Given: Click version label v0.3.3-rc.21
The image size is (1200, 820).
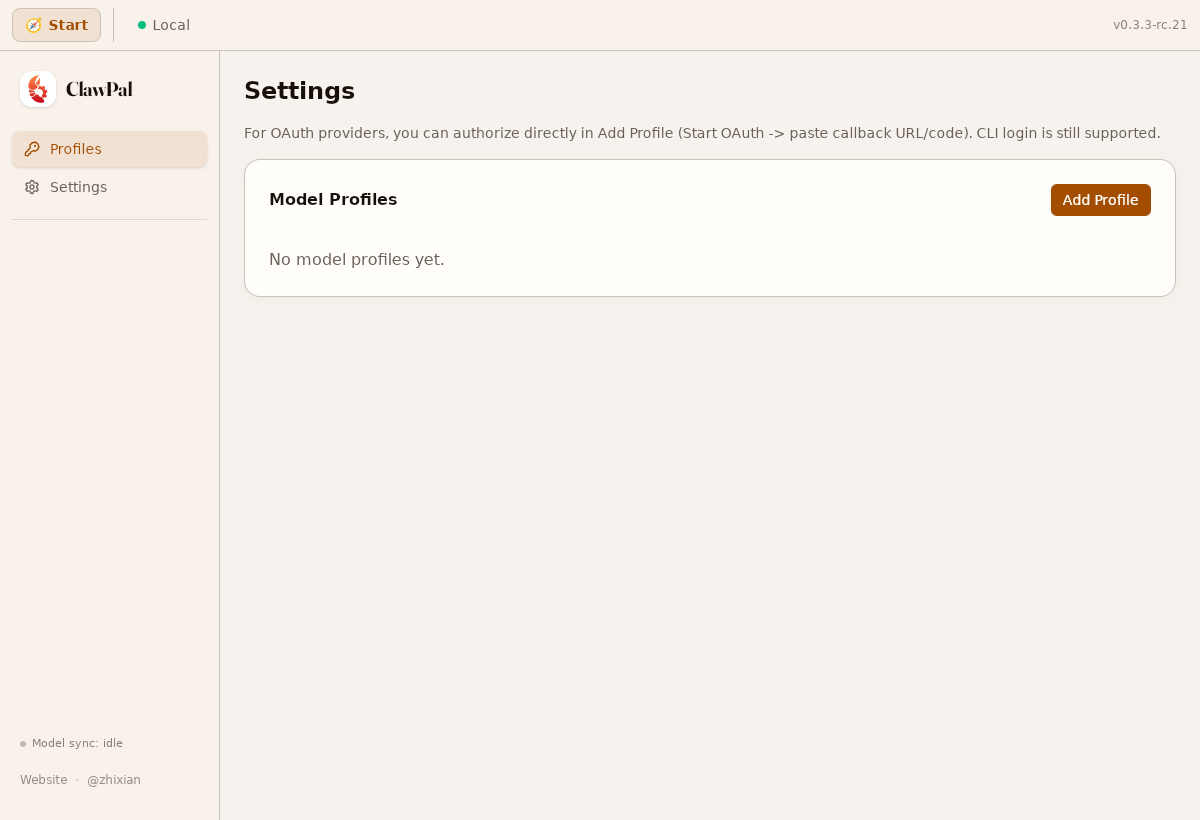Looking at the screenshot, I should (x=1150, y=25).
